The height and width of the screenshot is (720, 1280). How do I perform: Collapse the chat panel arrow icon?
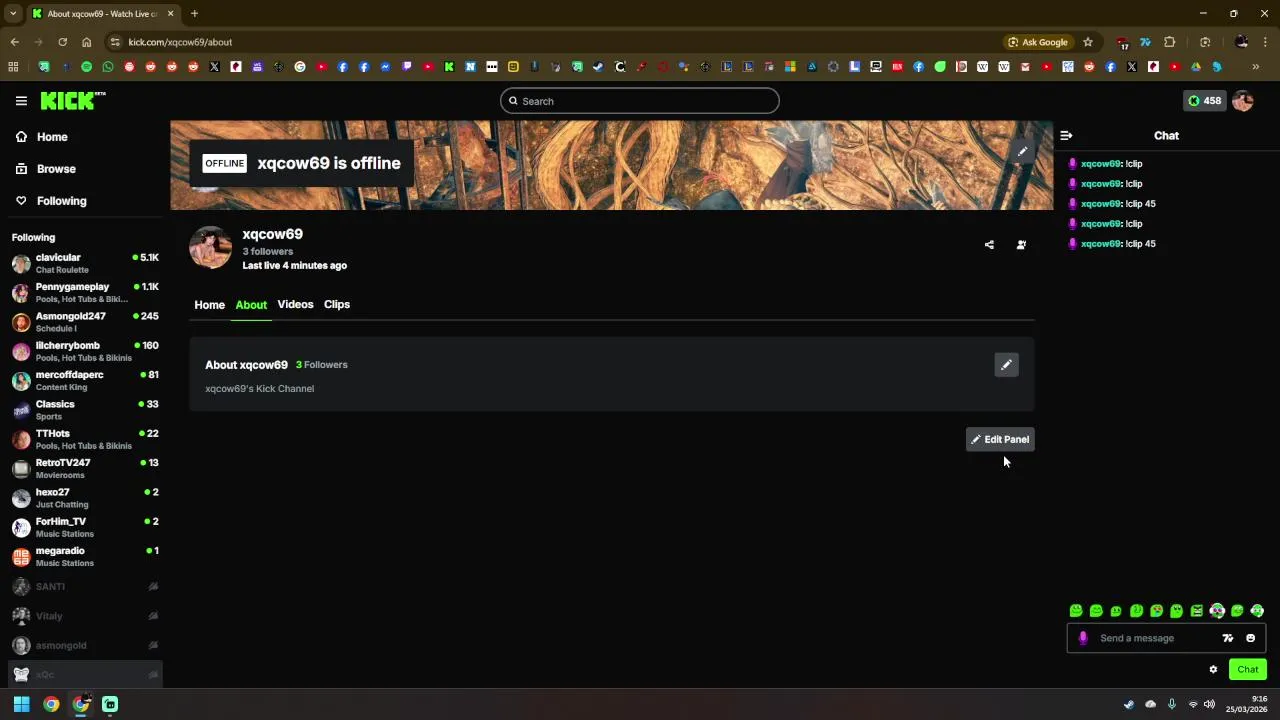[1066, 135]
